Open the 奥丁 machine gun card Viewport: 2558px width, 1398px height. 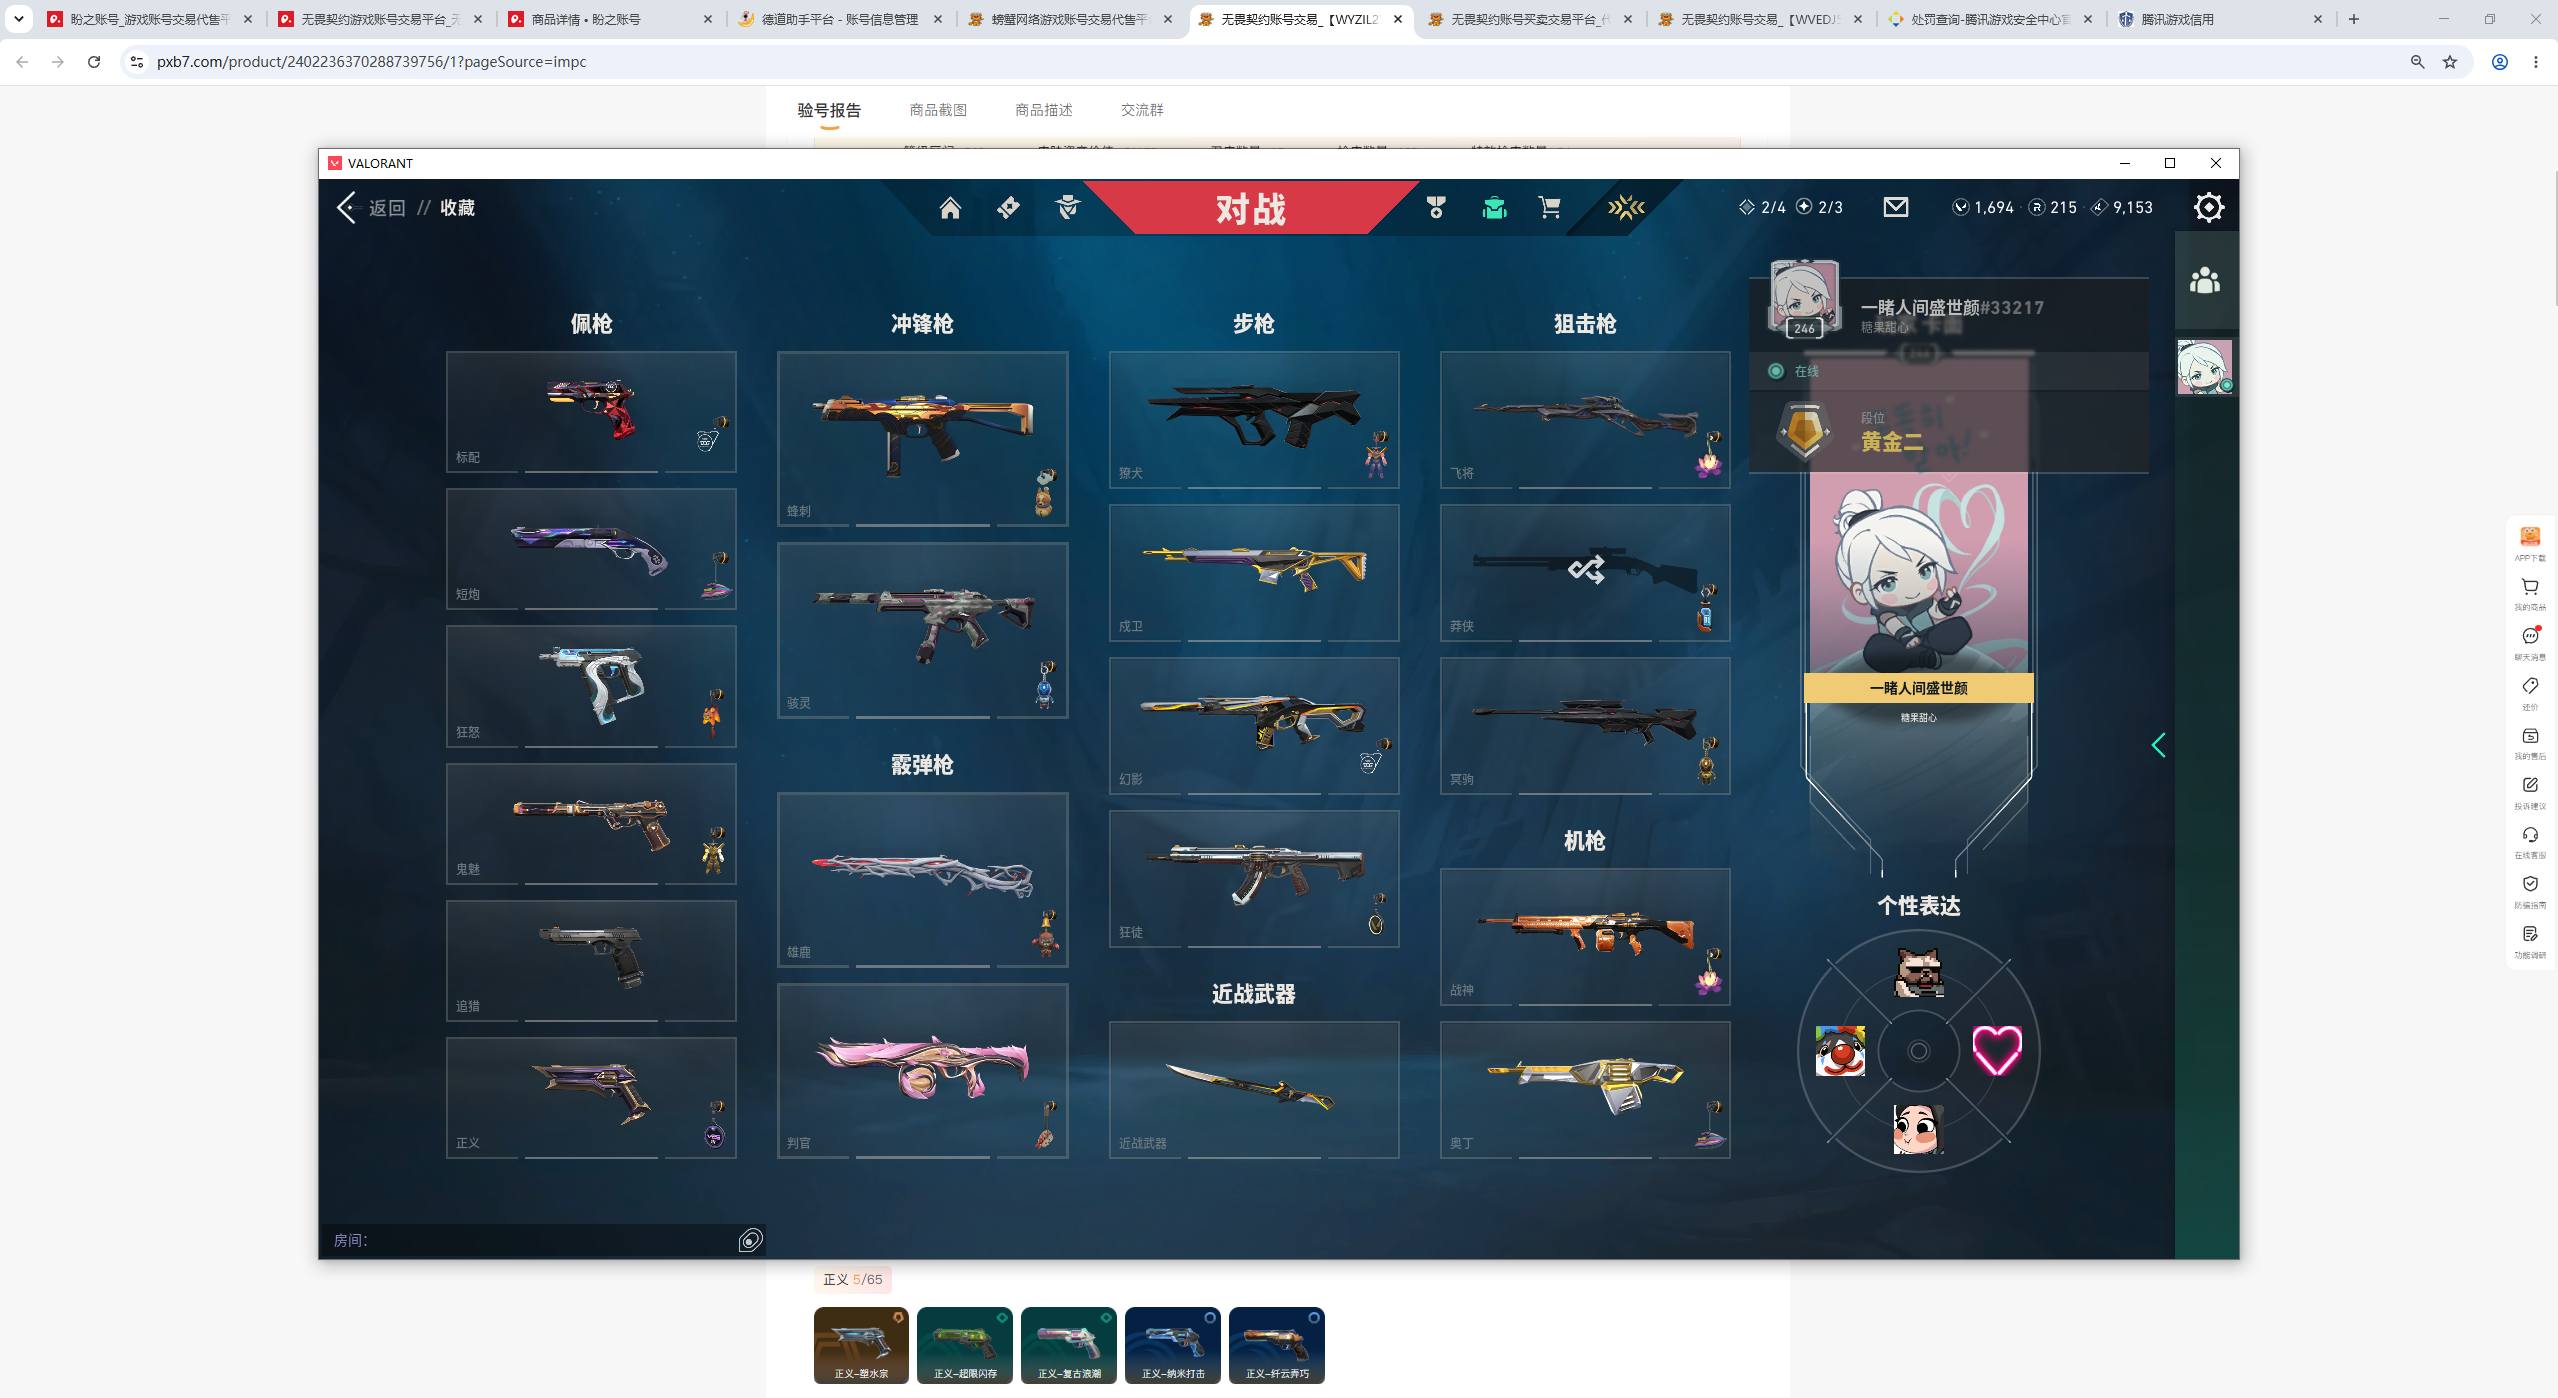(1585, 1089)
